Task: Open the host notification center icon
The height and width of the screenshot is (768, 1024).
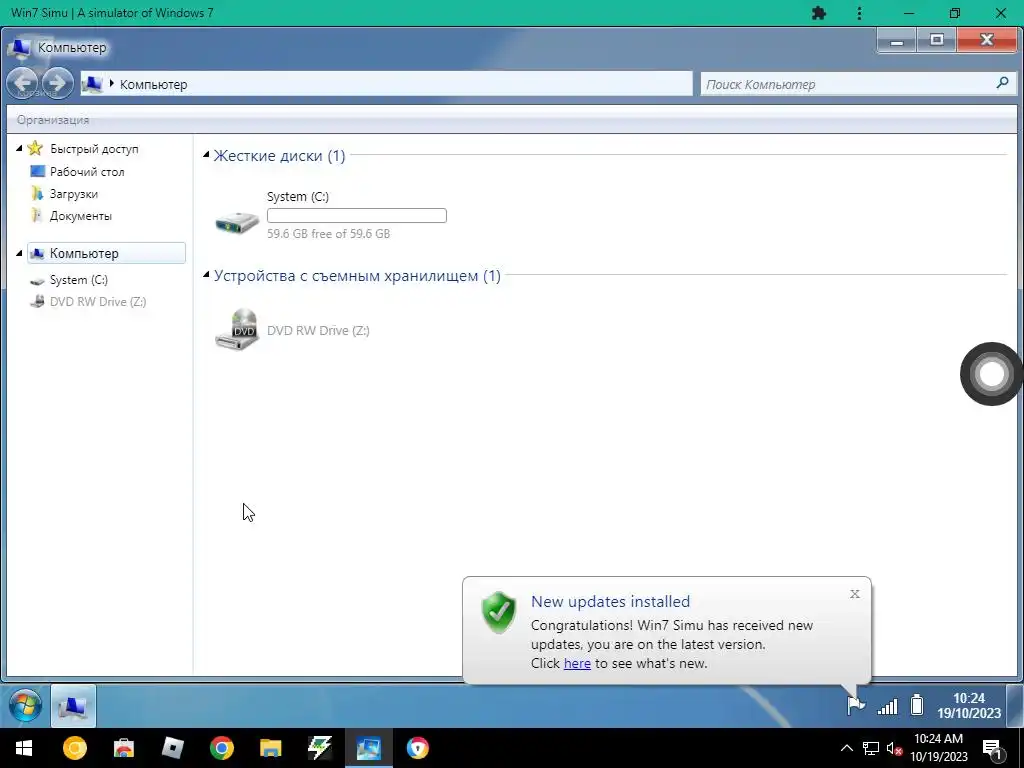Action: 993,749
